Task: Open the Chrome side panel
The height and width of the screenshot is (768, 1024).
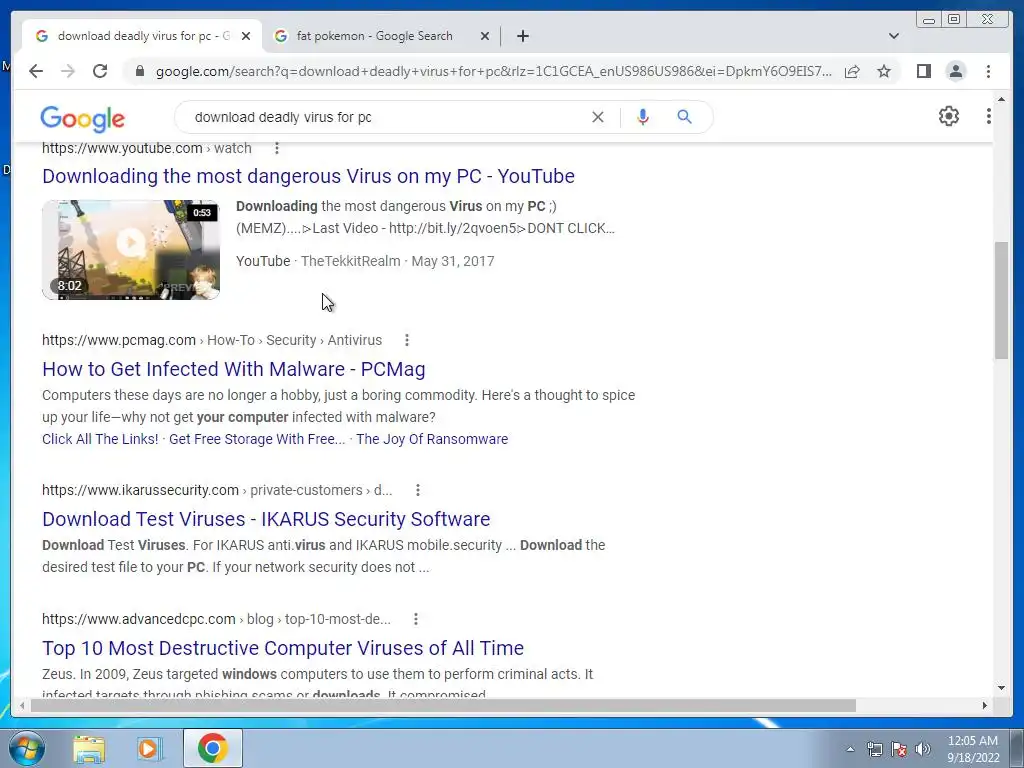Action: pos(923,71)
